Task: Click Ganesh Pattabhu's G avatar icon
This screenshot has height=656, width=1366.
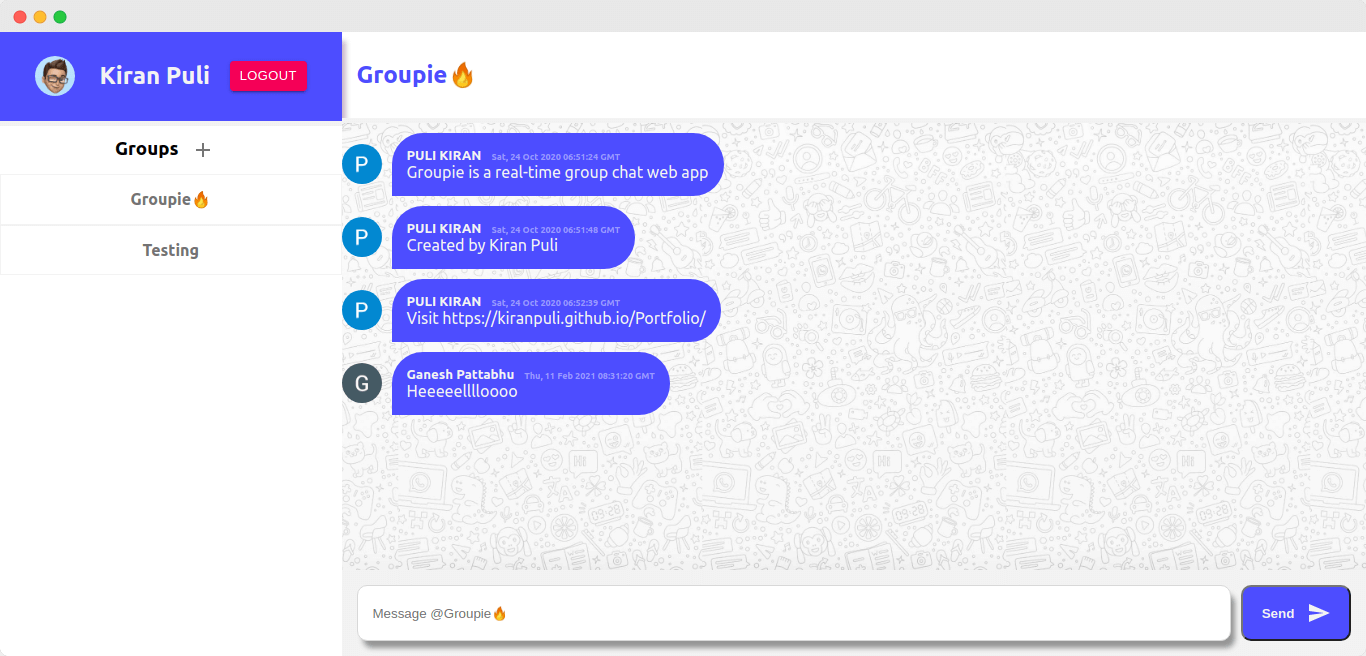Action: point(361,383)
